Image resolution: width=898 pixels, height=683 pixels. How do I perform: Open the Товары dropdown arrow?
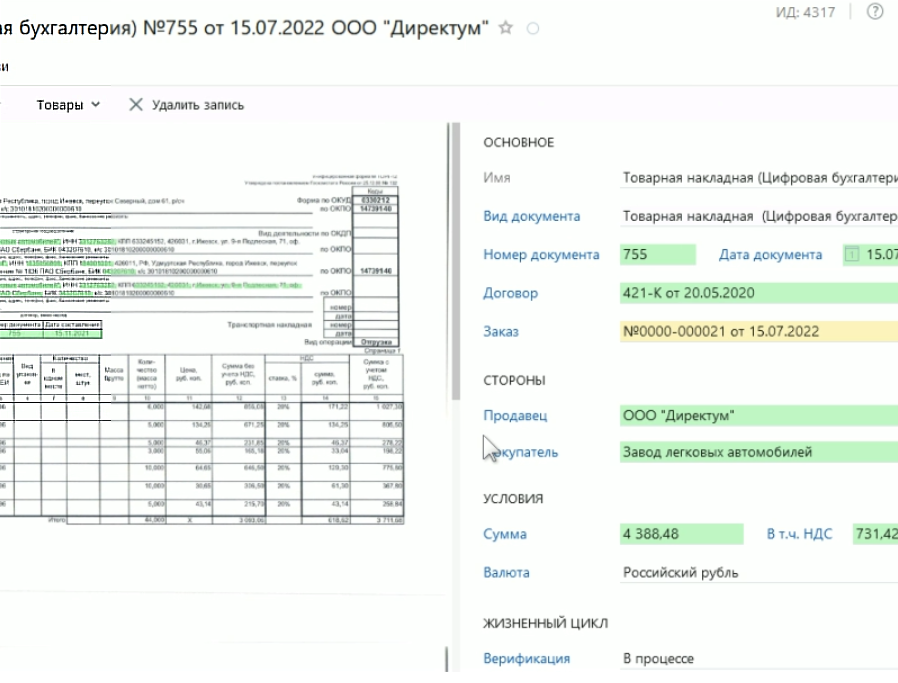point(95,104)
